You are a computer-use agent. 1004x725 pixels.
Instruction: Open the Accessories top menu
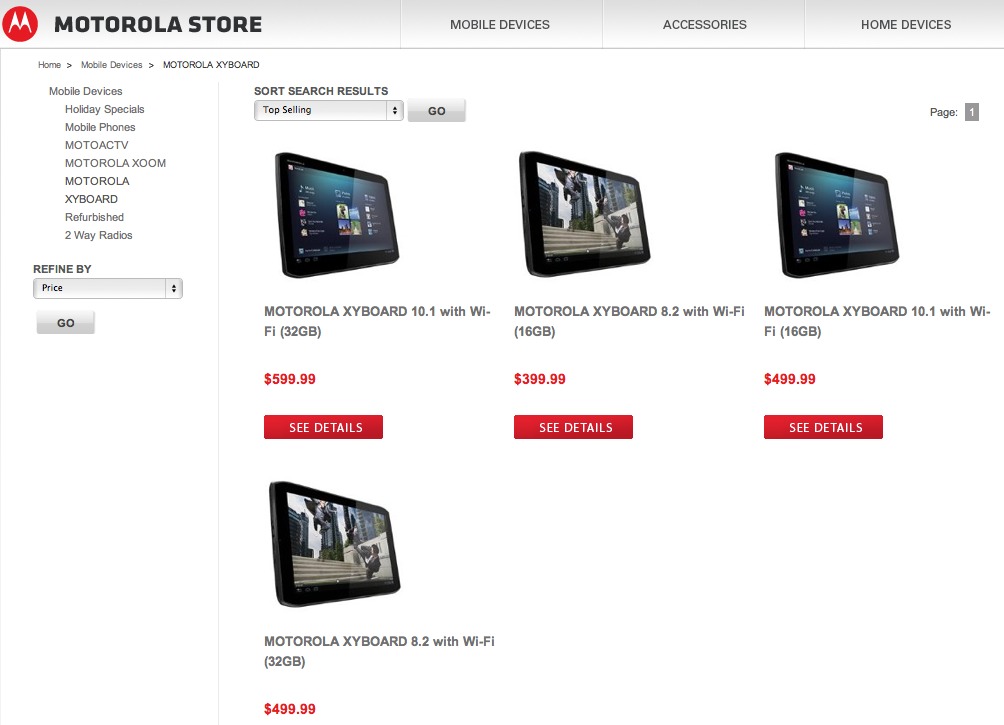pyautogui.click(x=704, y=24)
